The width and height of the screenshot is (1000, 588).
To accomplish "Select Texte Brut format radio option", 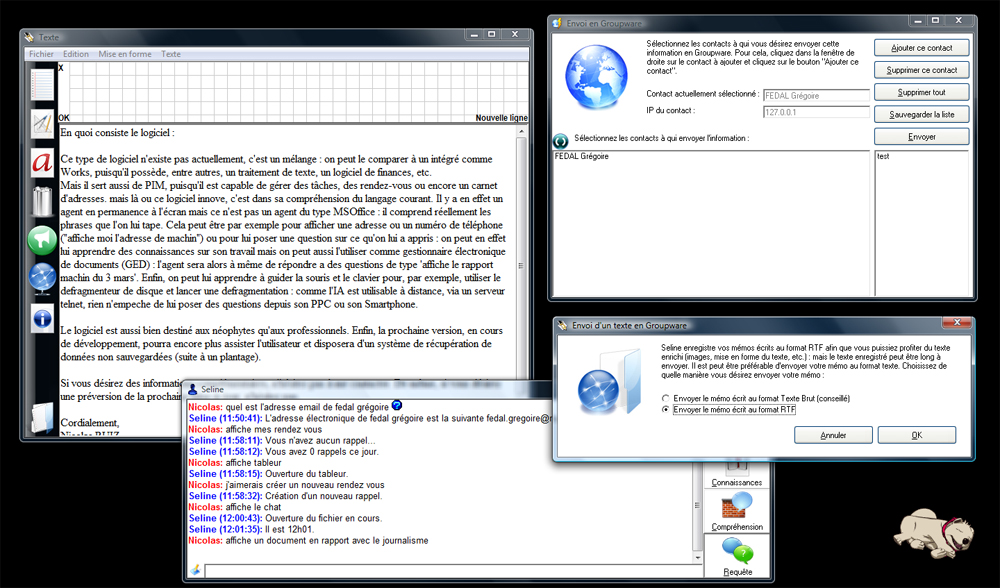I will tap(666, 398).
